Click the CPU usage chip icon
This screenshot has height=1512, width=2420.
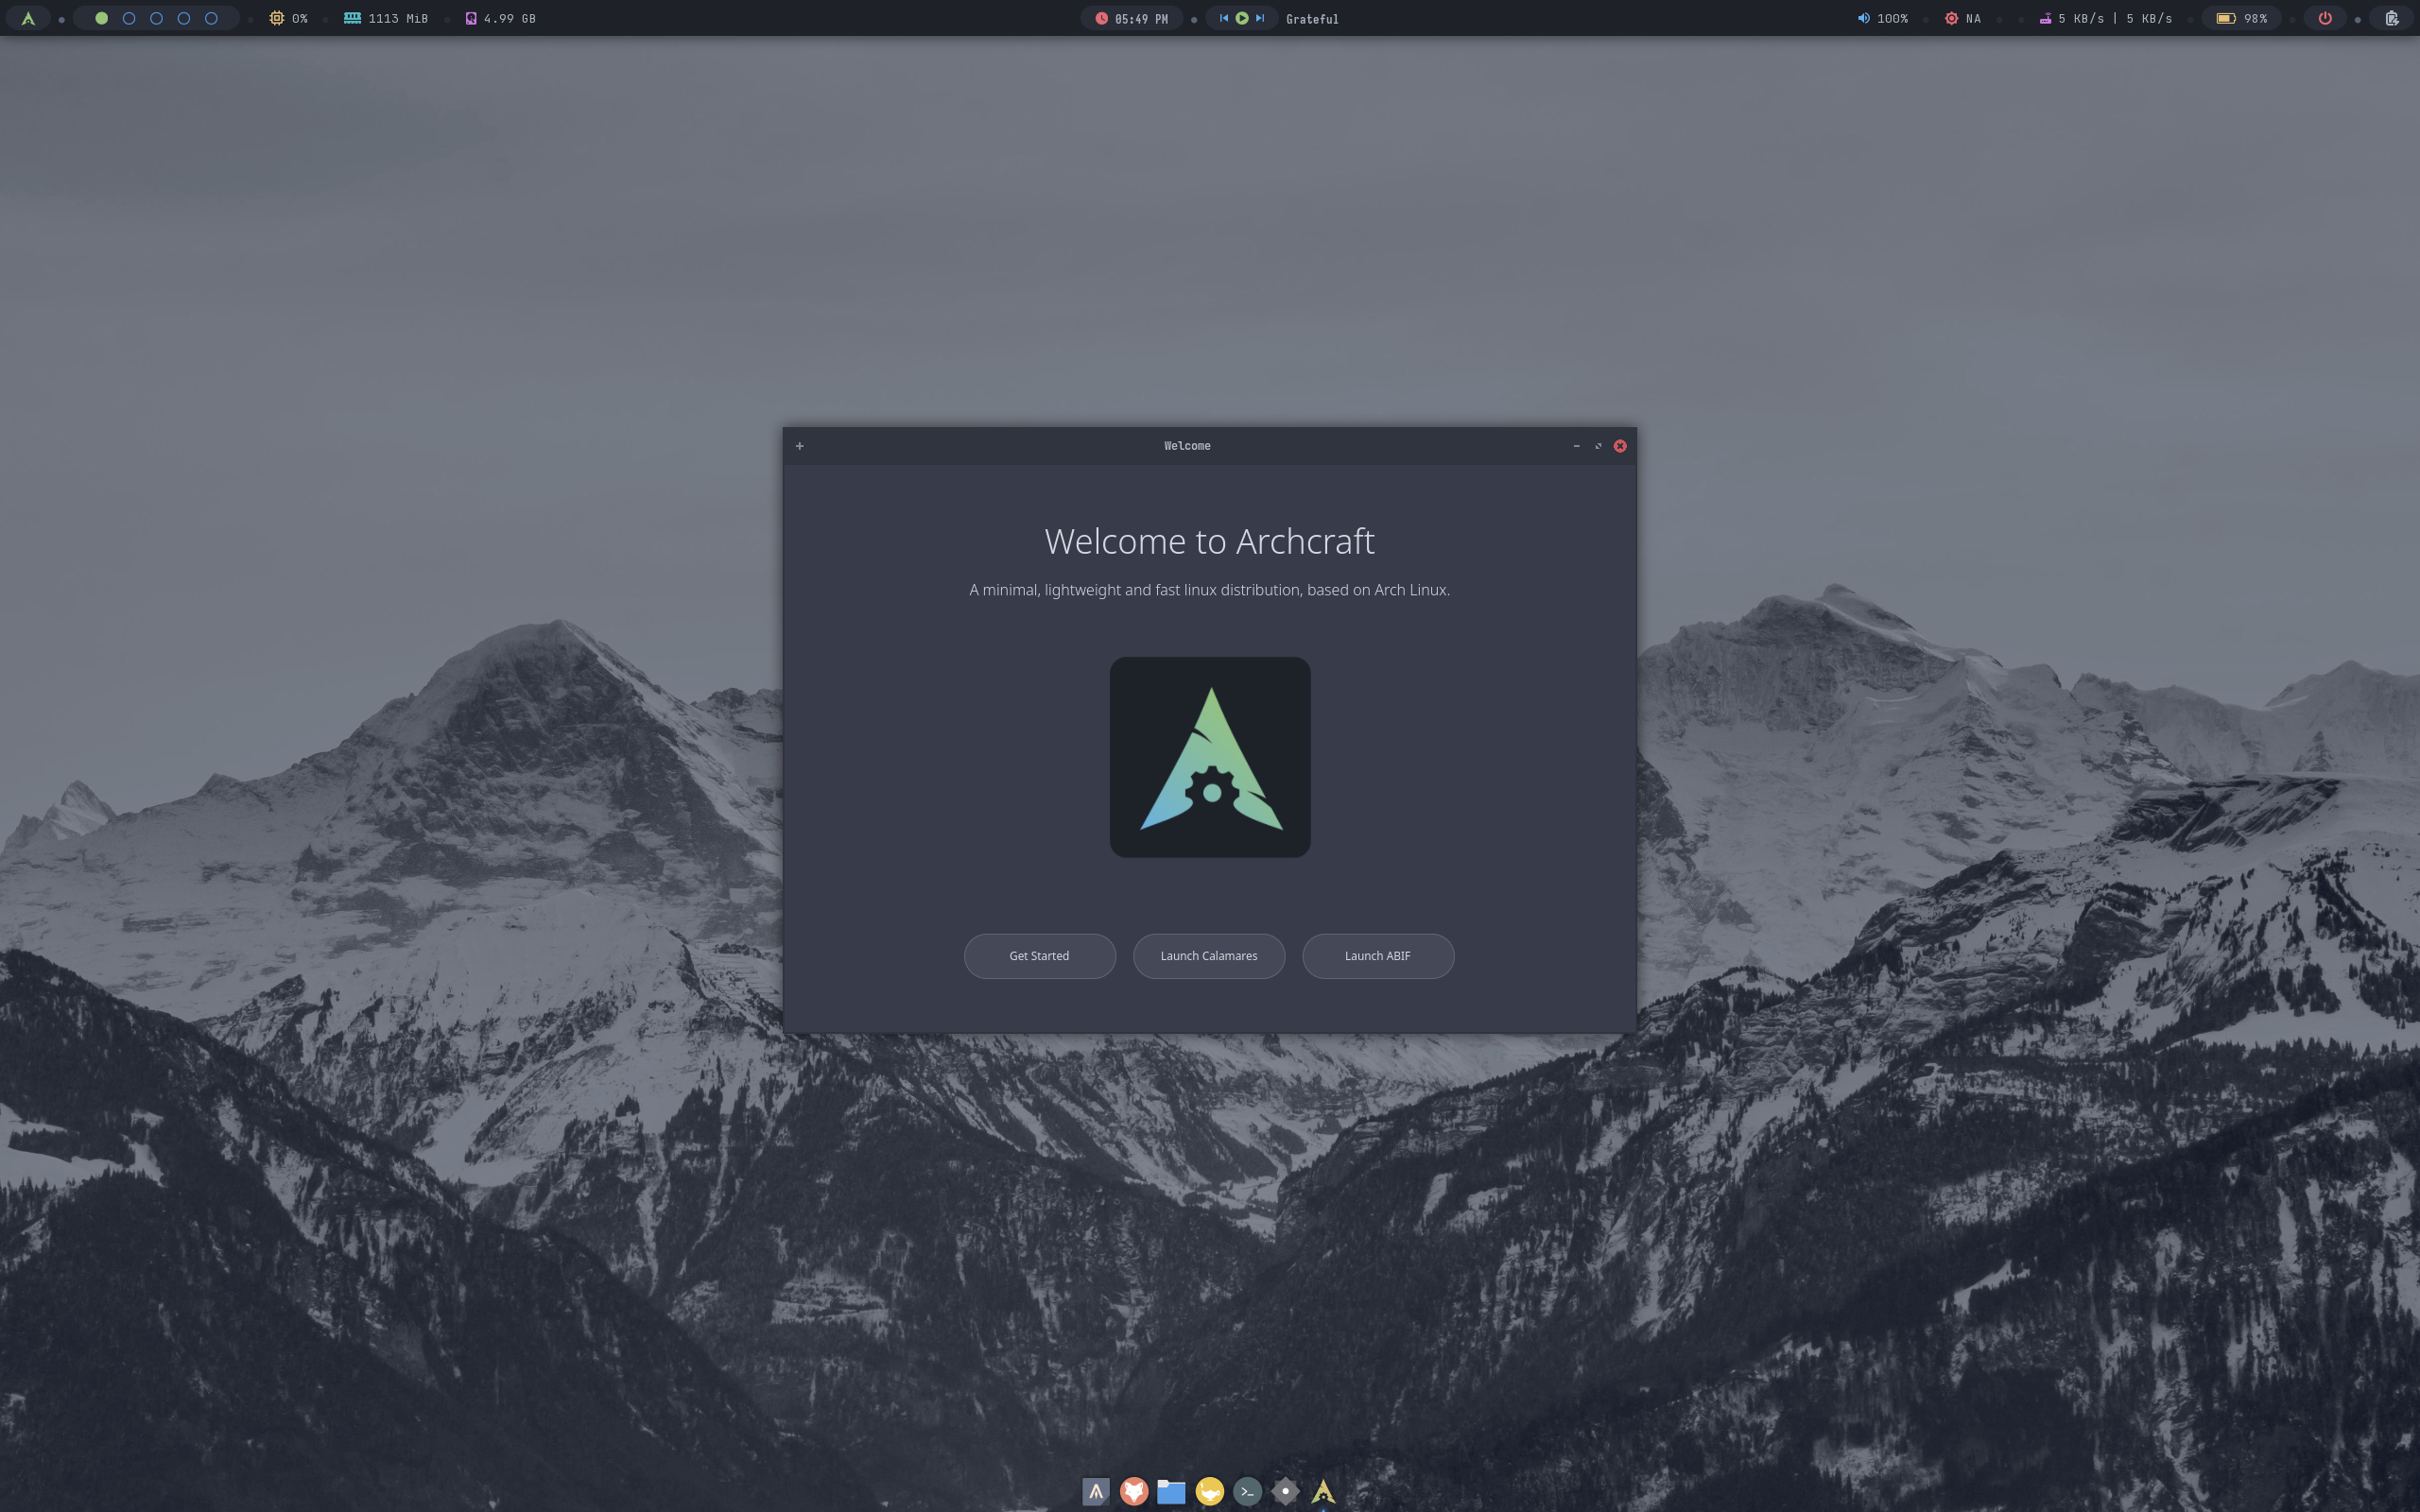pos(276,18)
